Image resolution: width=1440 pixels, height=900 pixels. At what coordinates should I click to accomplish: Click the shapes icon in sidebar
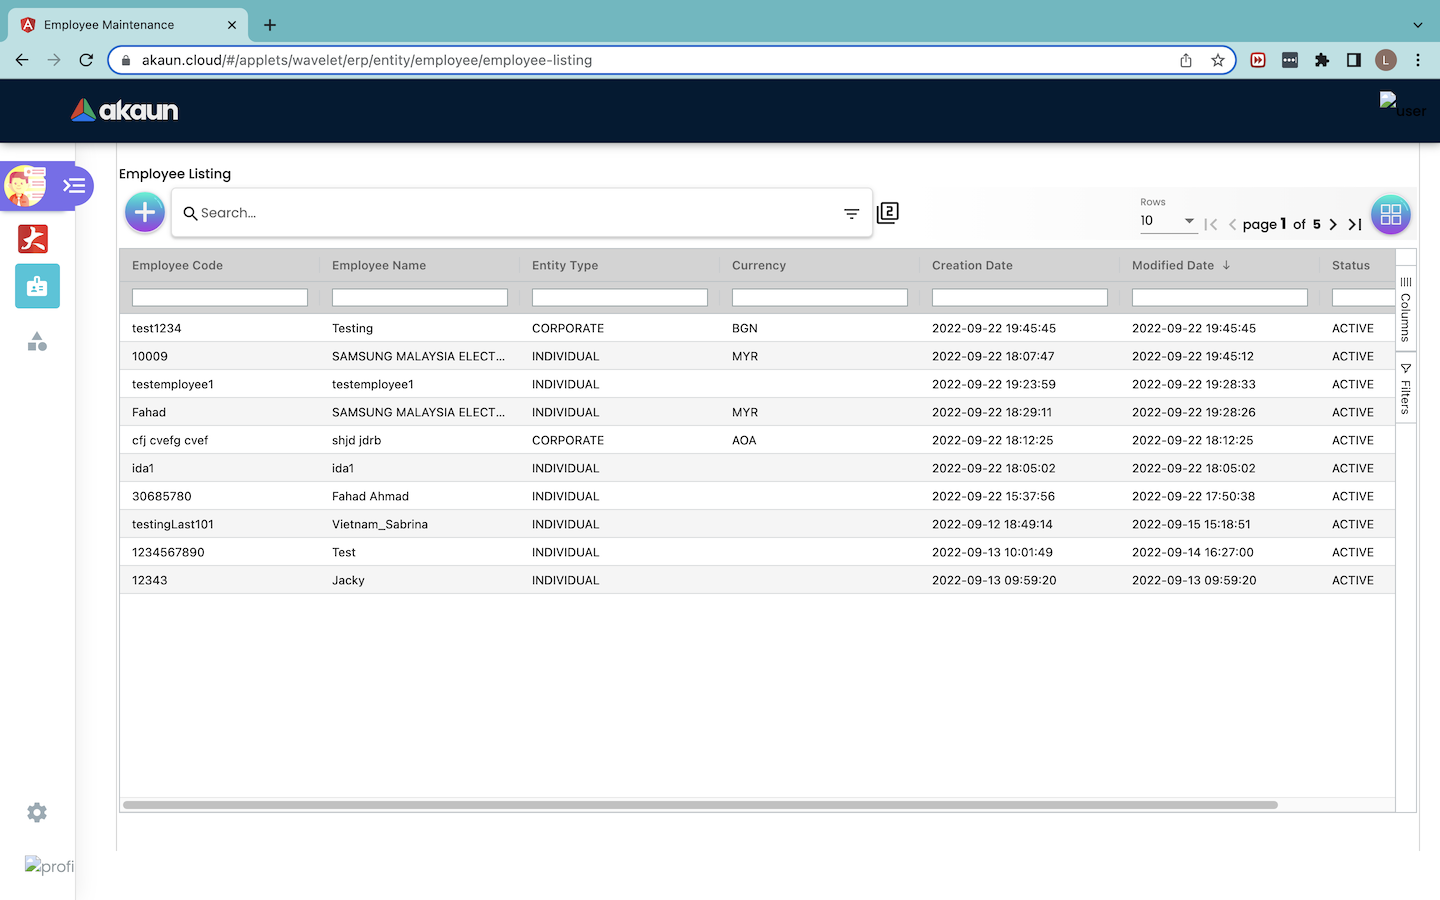[x=37, y=342]
